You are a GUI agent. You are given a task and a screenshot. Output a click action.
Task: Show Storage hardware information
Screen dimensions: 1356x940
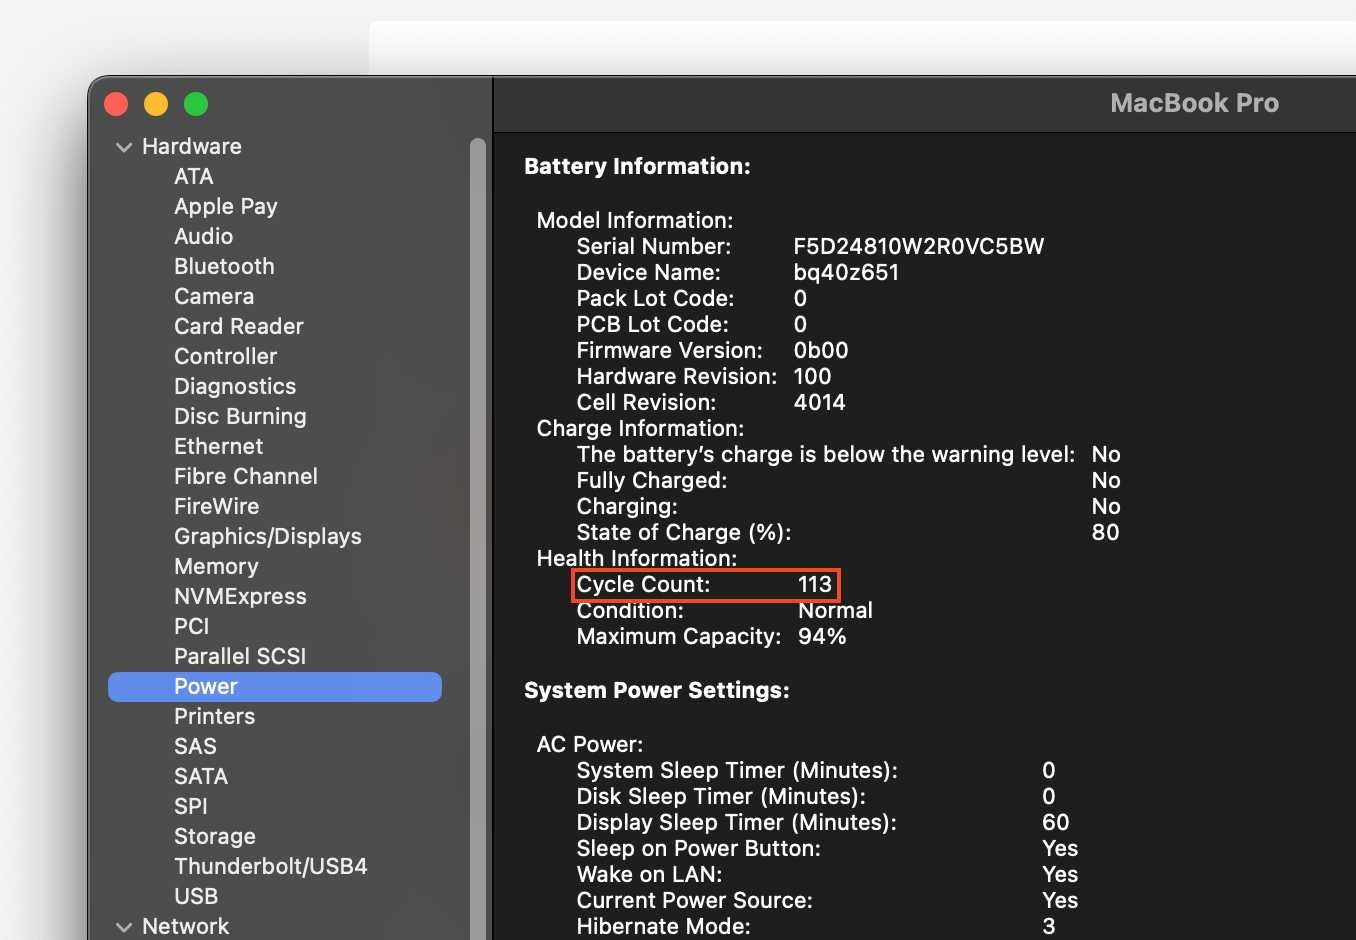pyautogui.click(x=215, y=837)
